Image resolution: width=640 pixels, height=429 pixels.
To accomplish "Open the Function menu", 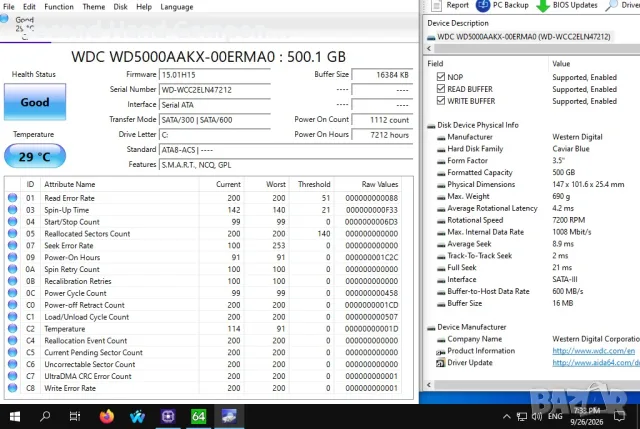I will click(x=59, y=7).
